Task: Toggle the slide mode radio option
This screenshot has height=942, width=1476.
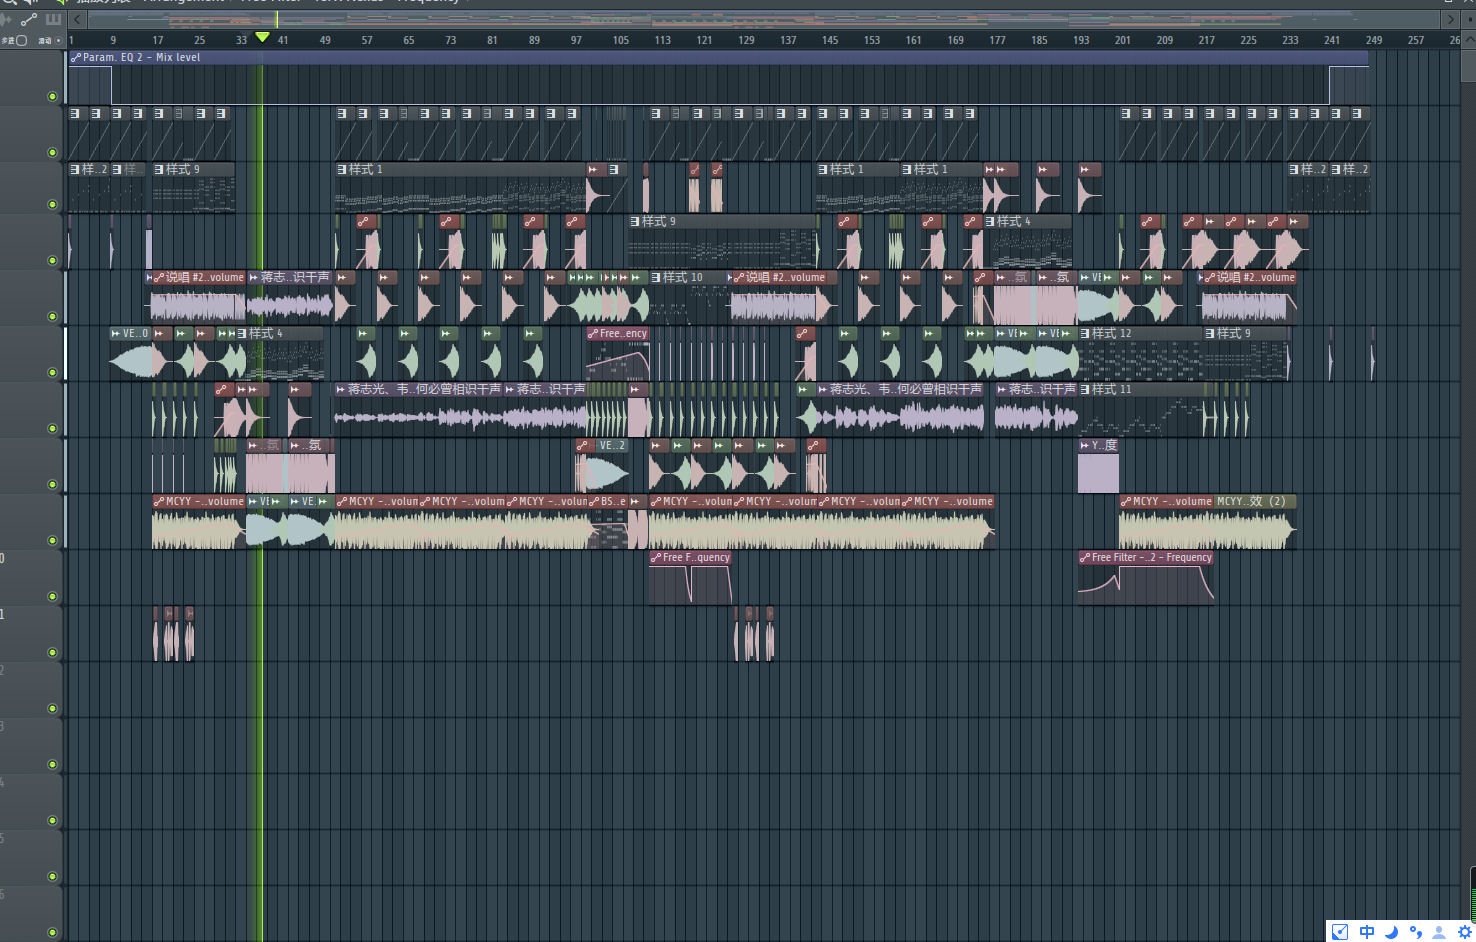Action: [58, 40]
